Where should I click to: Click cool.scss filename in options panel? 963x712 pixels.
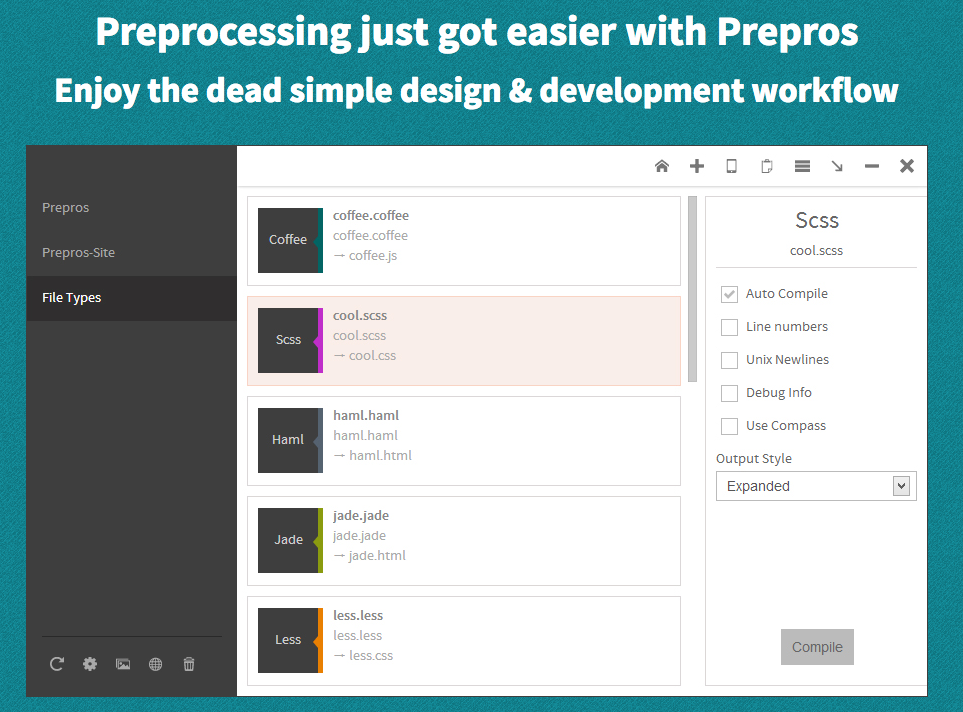pos(816,251)
